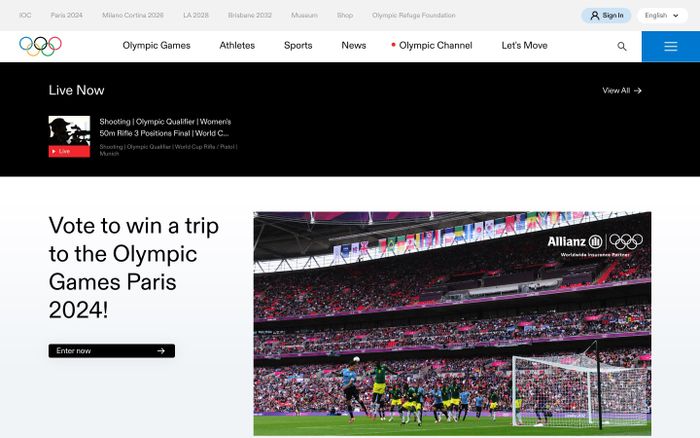Open the search magnifier icon

point(621,46)
